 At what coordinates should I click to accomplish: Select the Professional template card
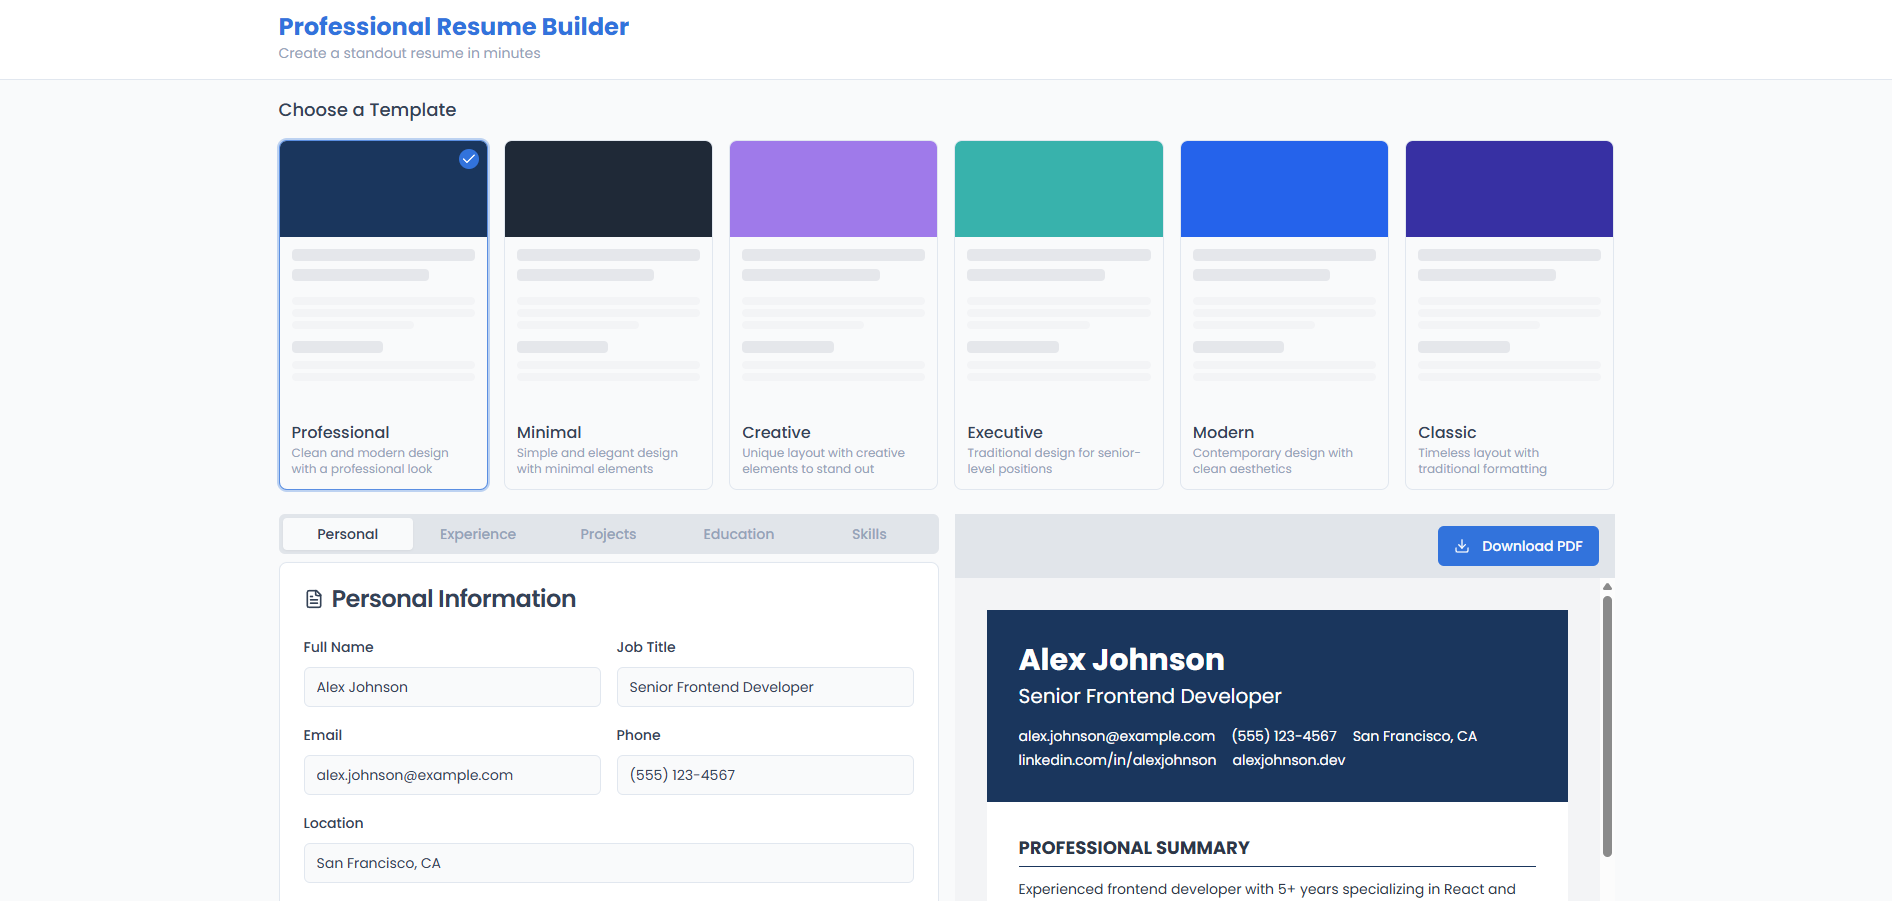(384, 315)
